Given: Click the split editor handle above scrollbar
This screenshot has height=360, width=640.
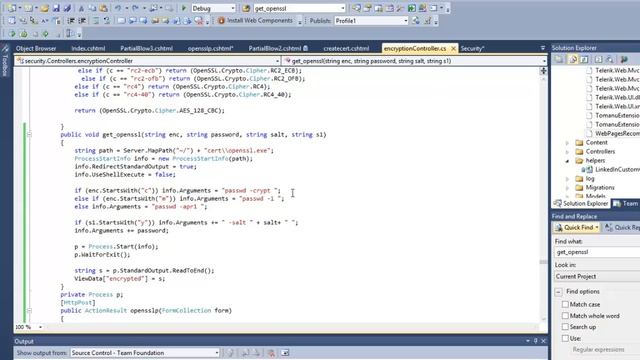Looking at the screenshot, I should click(x=543, y=71).
